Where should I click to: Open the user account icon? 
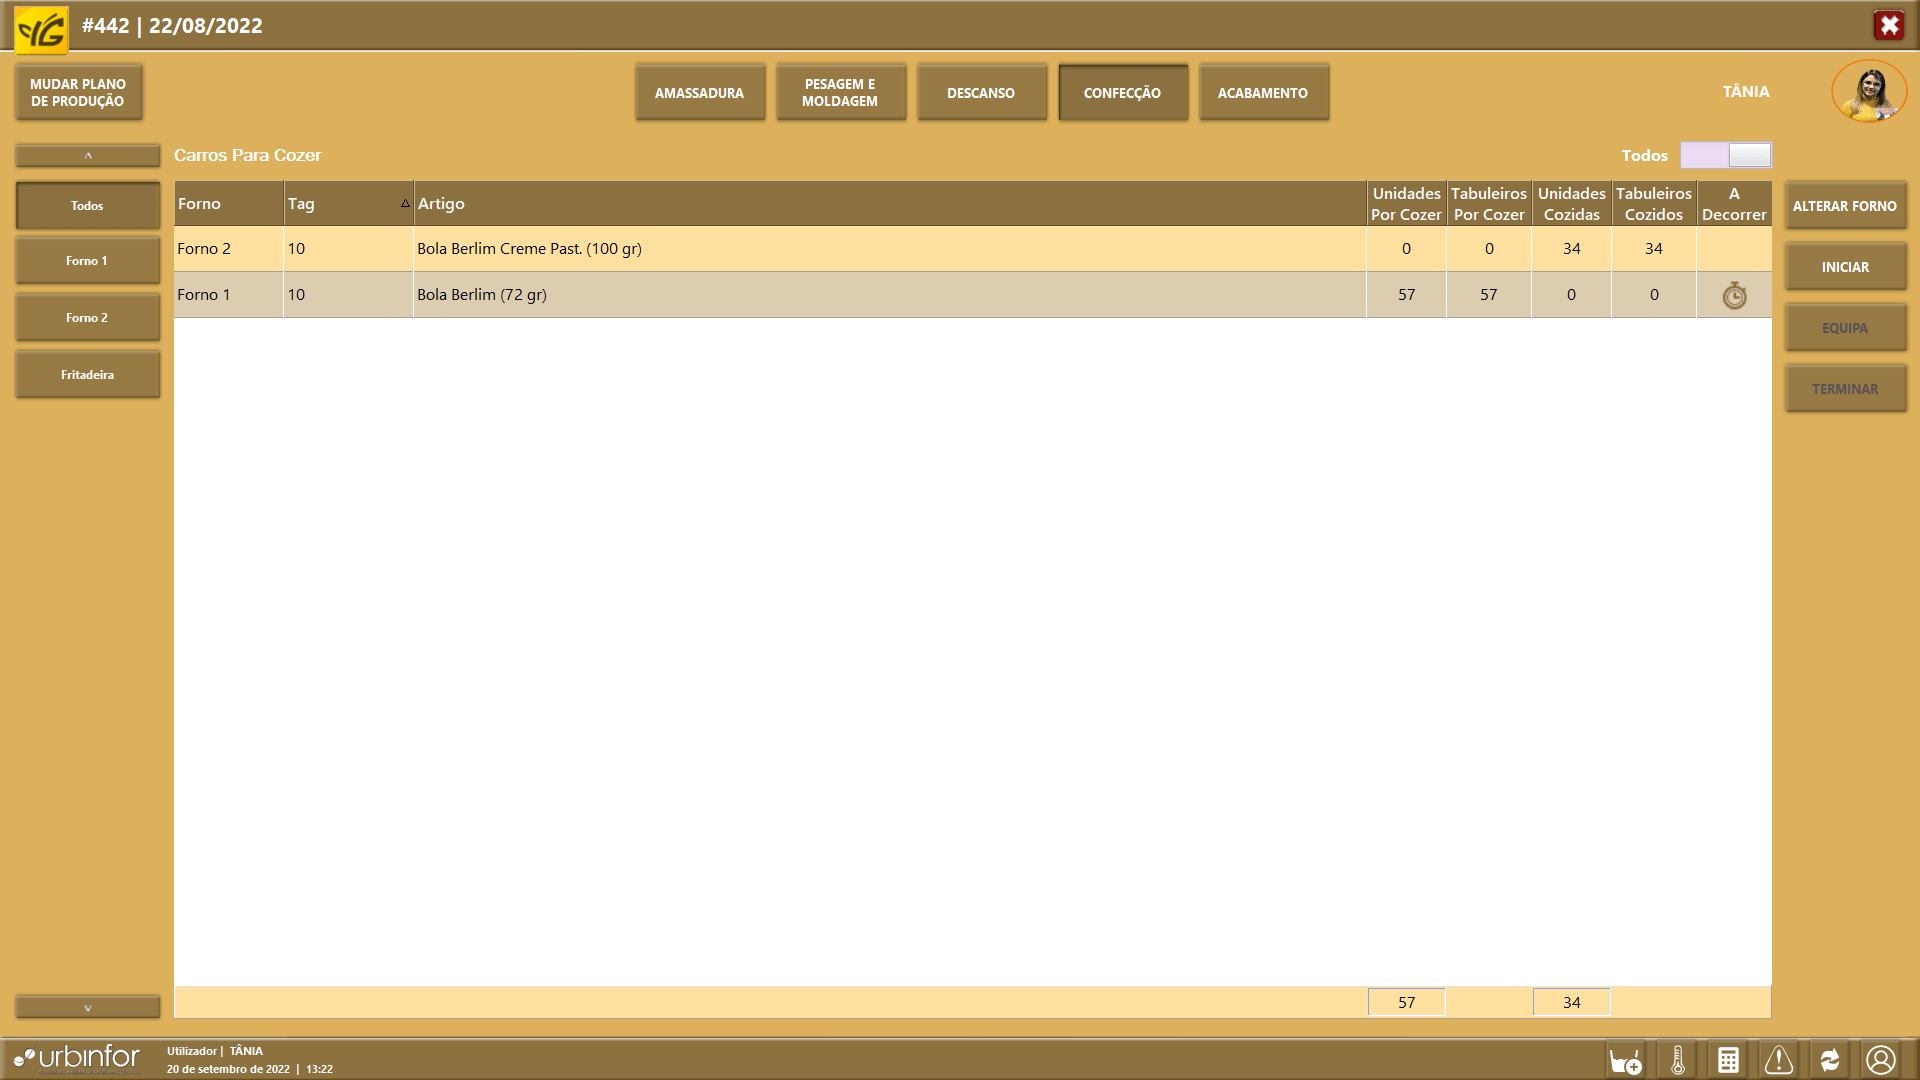[1881, 1060]
